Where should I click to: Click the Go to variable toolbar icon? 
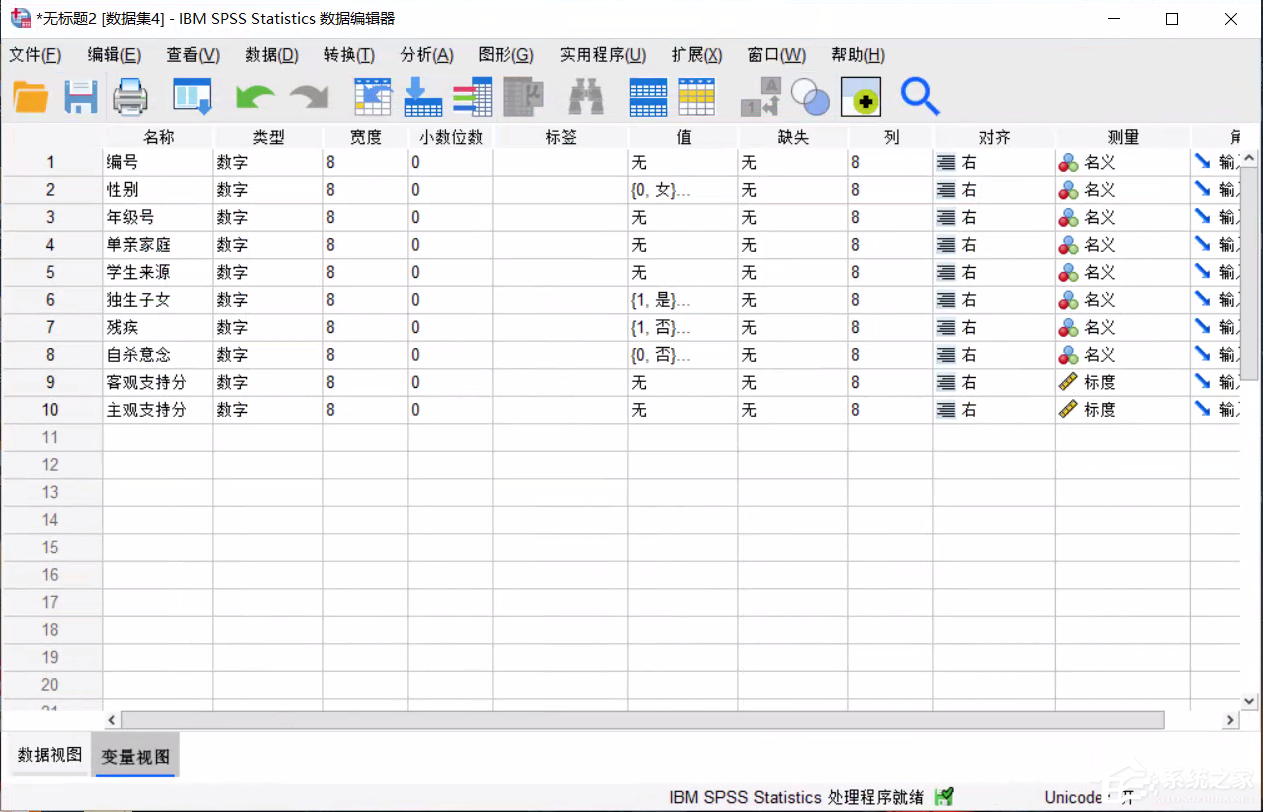click(x=423, y=97)
